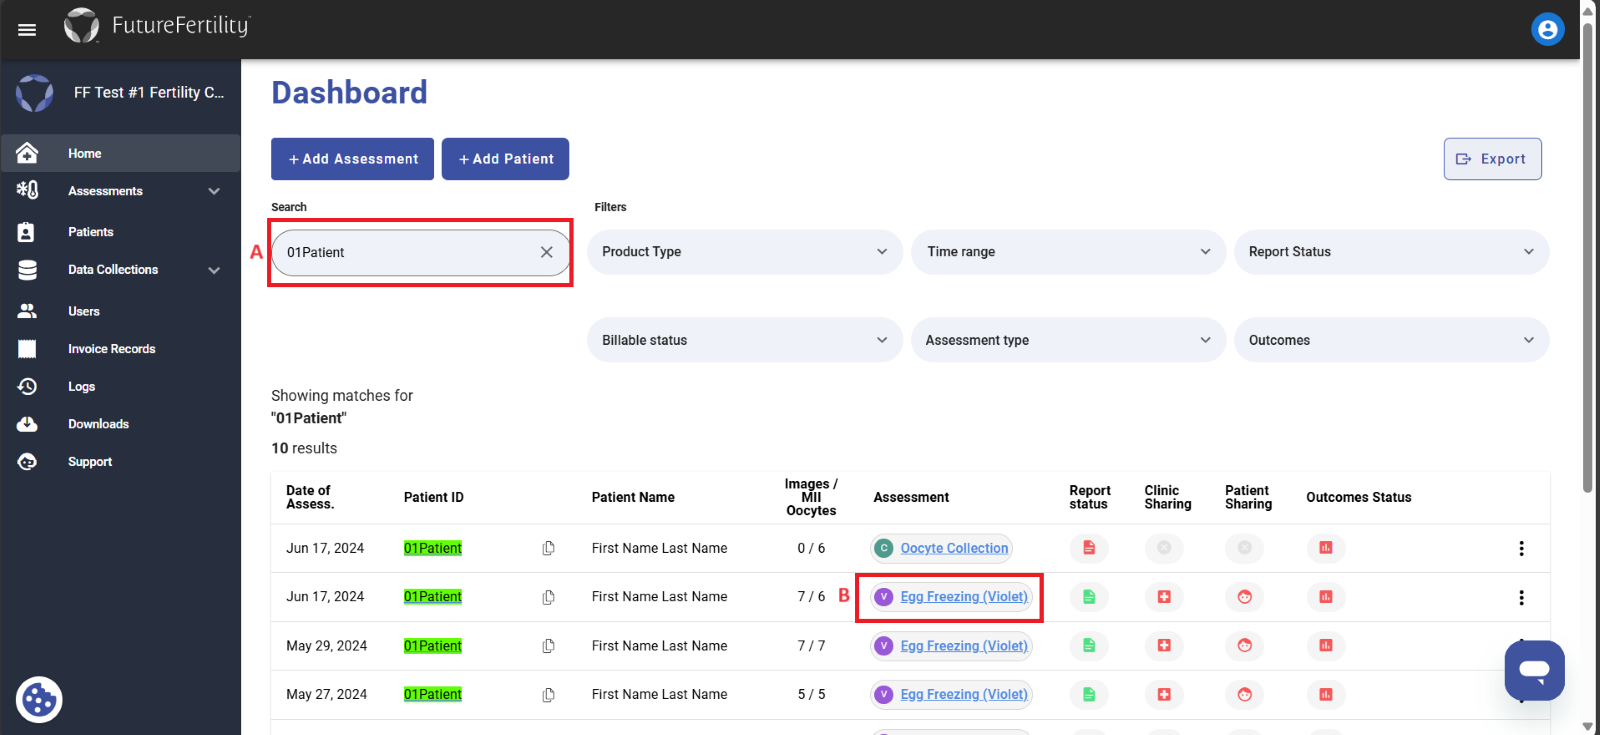Toggle clinic sharing on second Jun 17 row
The image size is (1600, 735).
tap(1164, 597)
